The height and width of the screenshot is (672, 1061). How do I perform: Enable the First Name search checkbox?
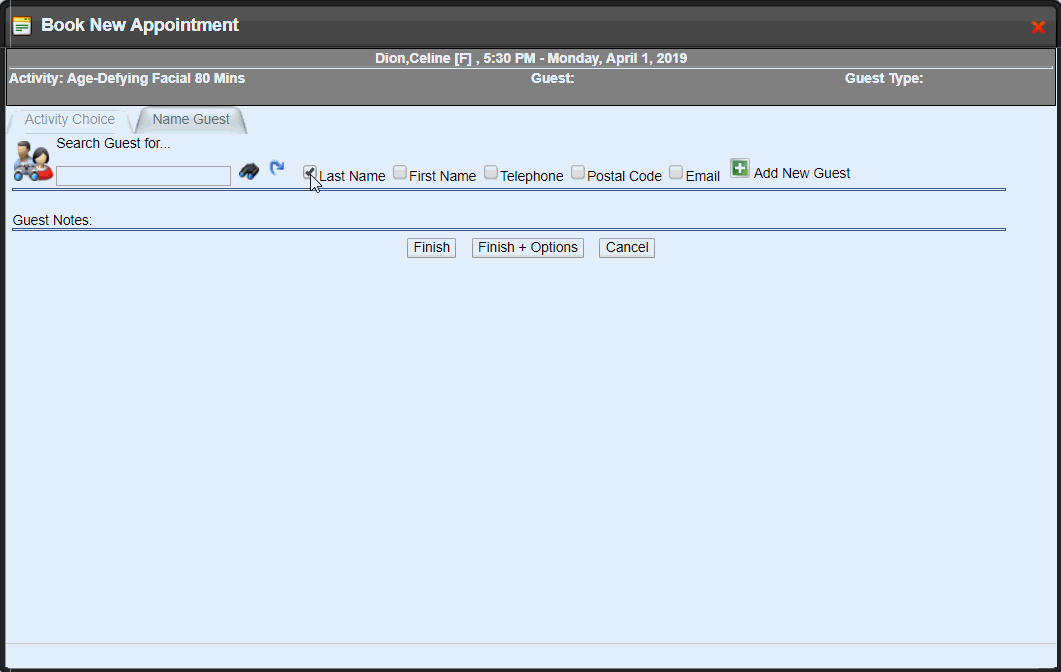[400, 173]
